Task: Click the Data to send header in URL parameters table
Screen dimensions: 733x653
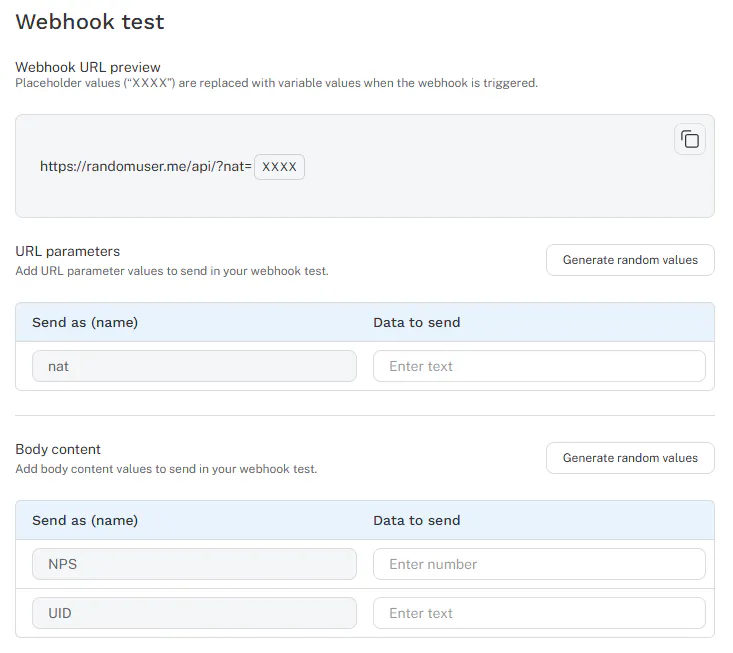Action: 417,323
